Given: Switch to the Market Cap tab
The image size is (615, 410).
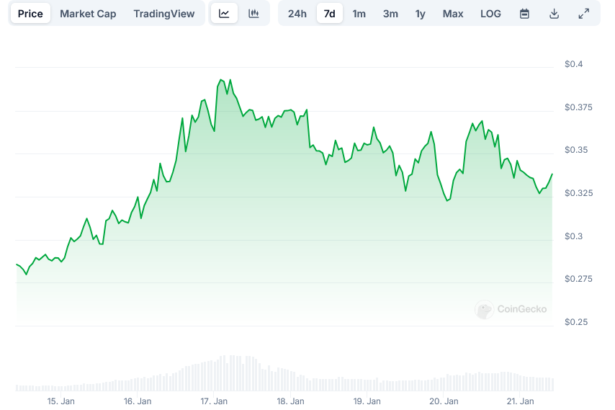Looking at the screenshot, I should tap(87, 14).
